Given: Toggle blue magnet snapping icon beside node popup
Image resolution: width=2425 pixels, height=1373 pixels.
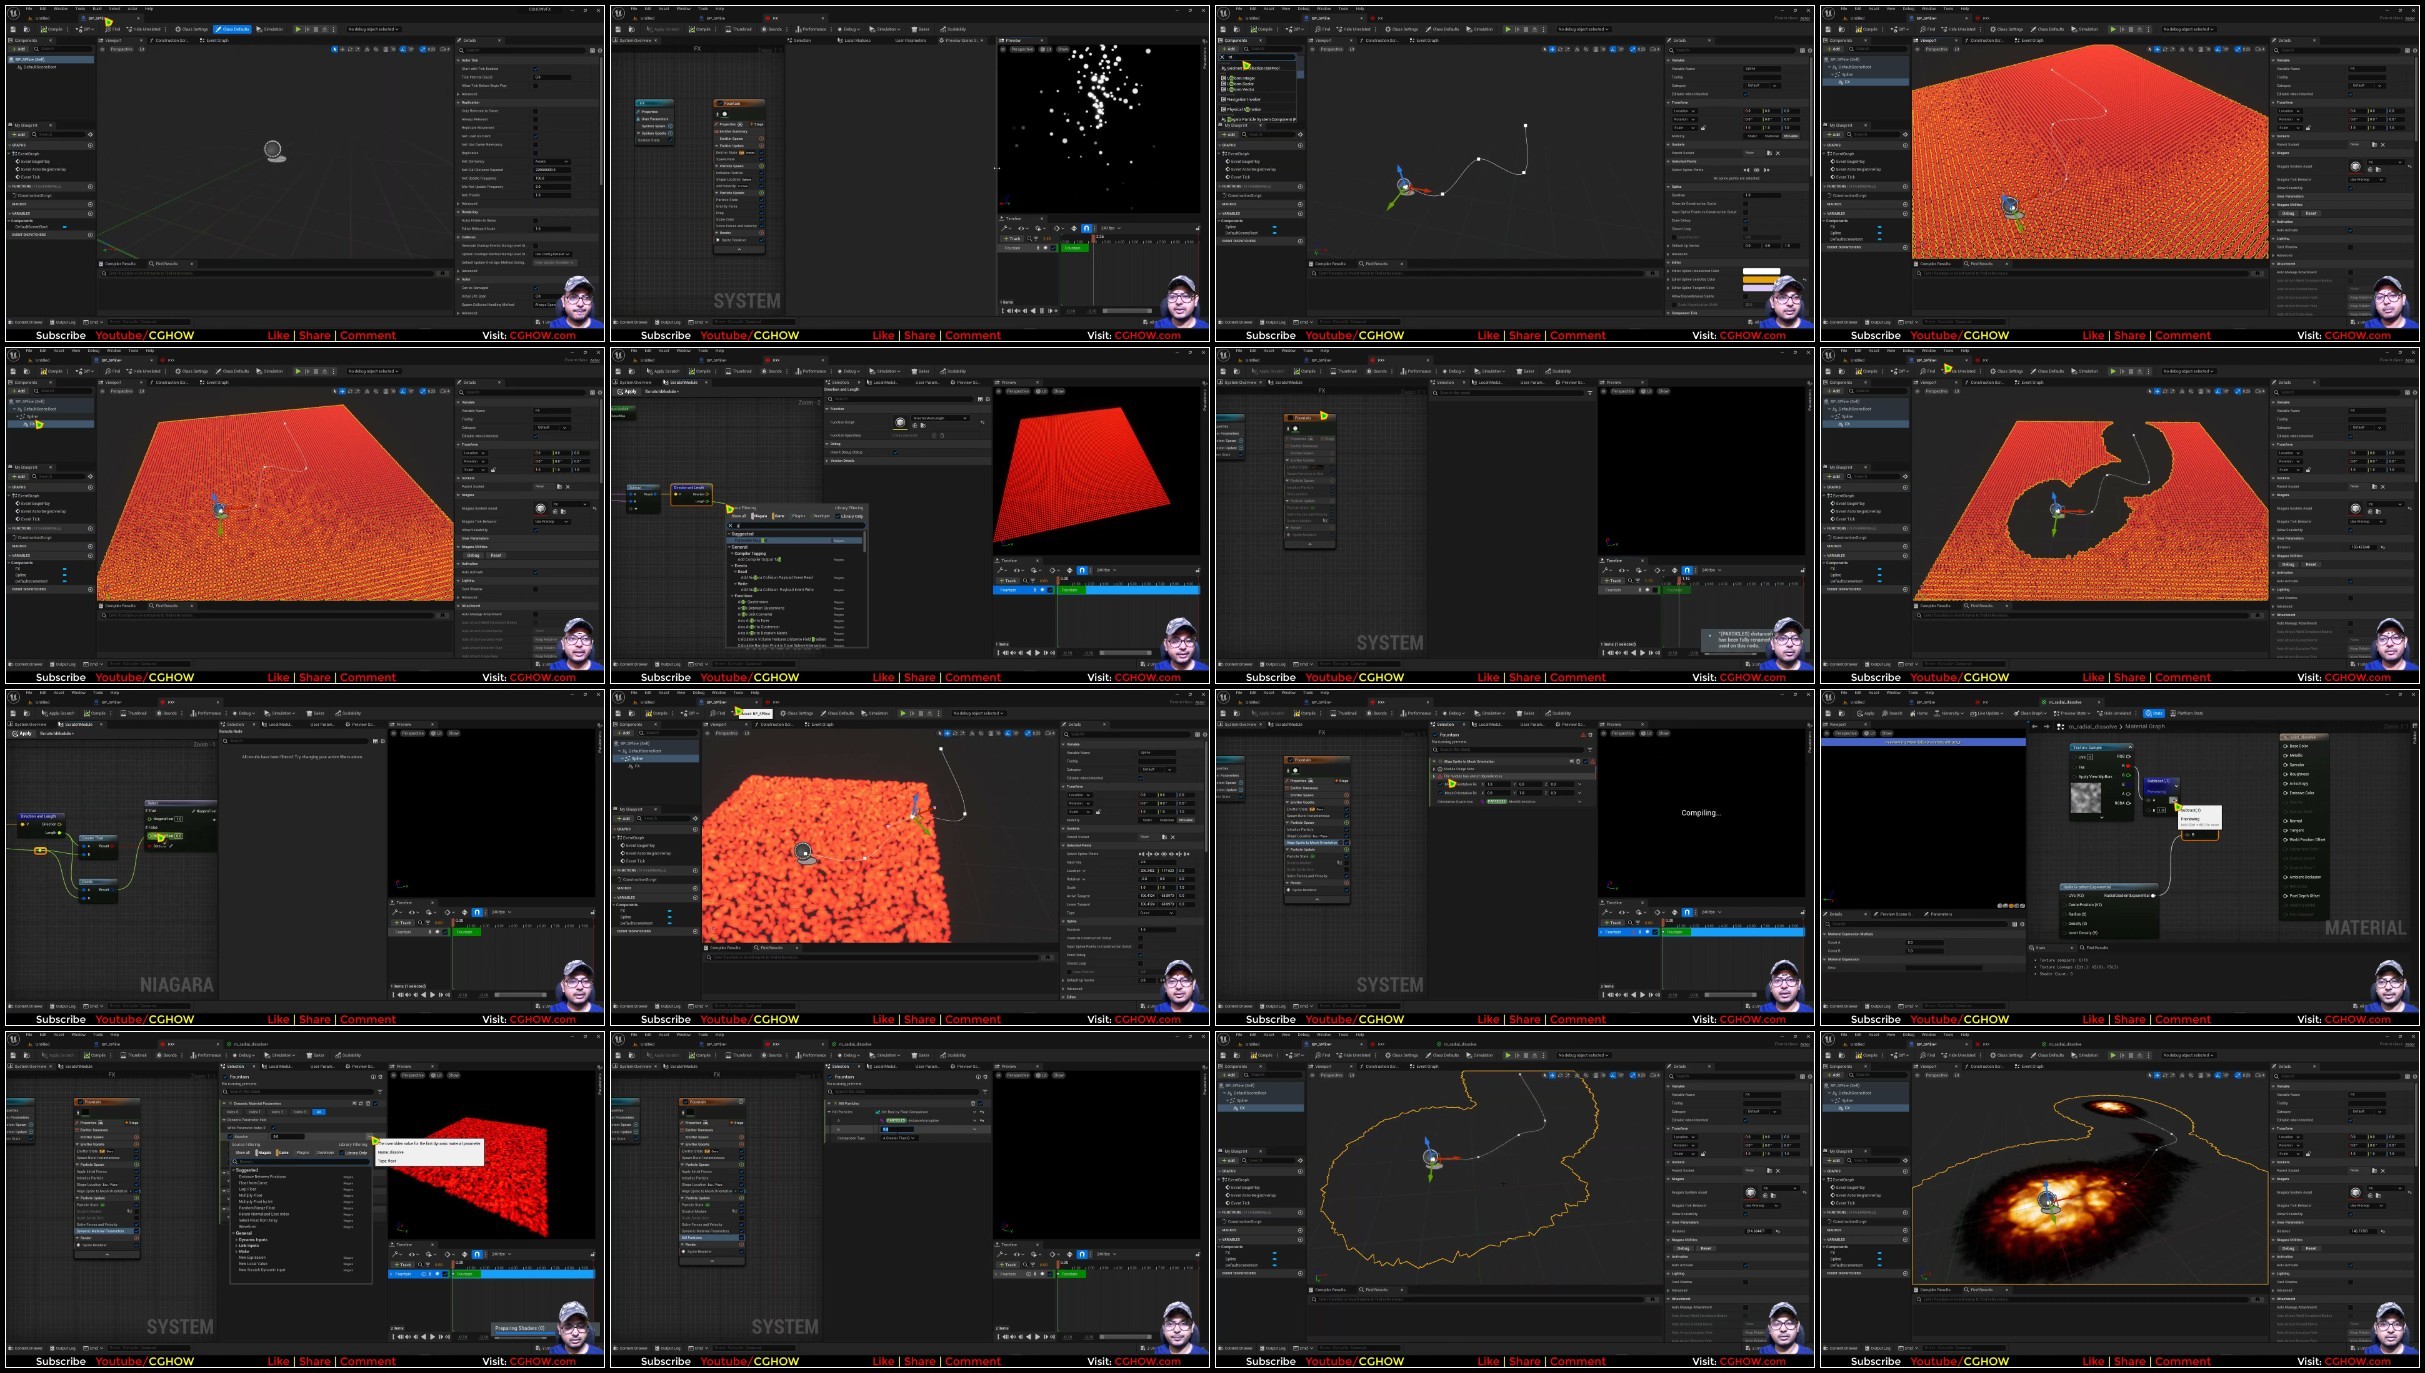Looking at the screenshot, I should (x=1082, y=570).
